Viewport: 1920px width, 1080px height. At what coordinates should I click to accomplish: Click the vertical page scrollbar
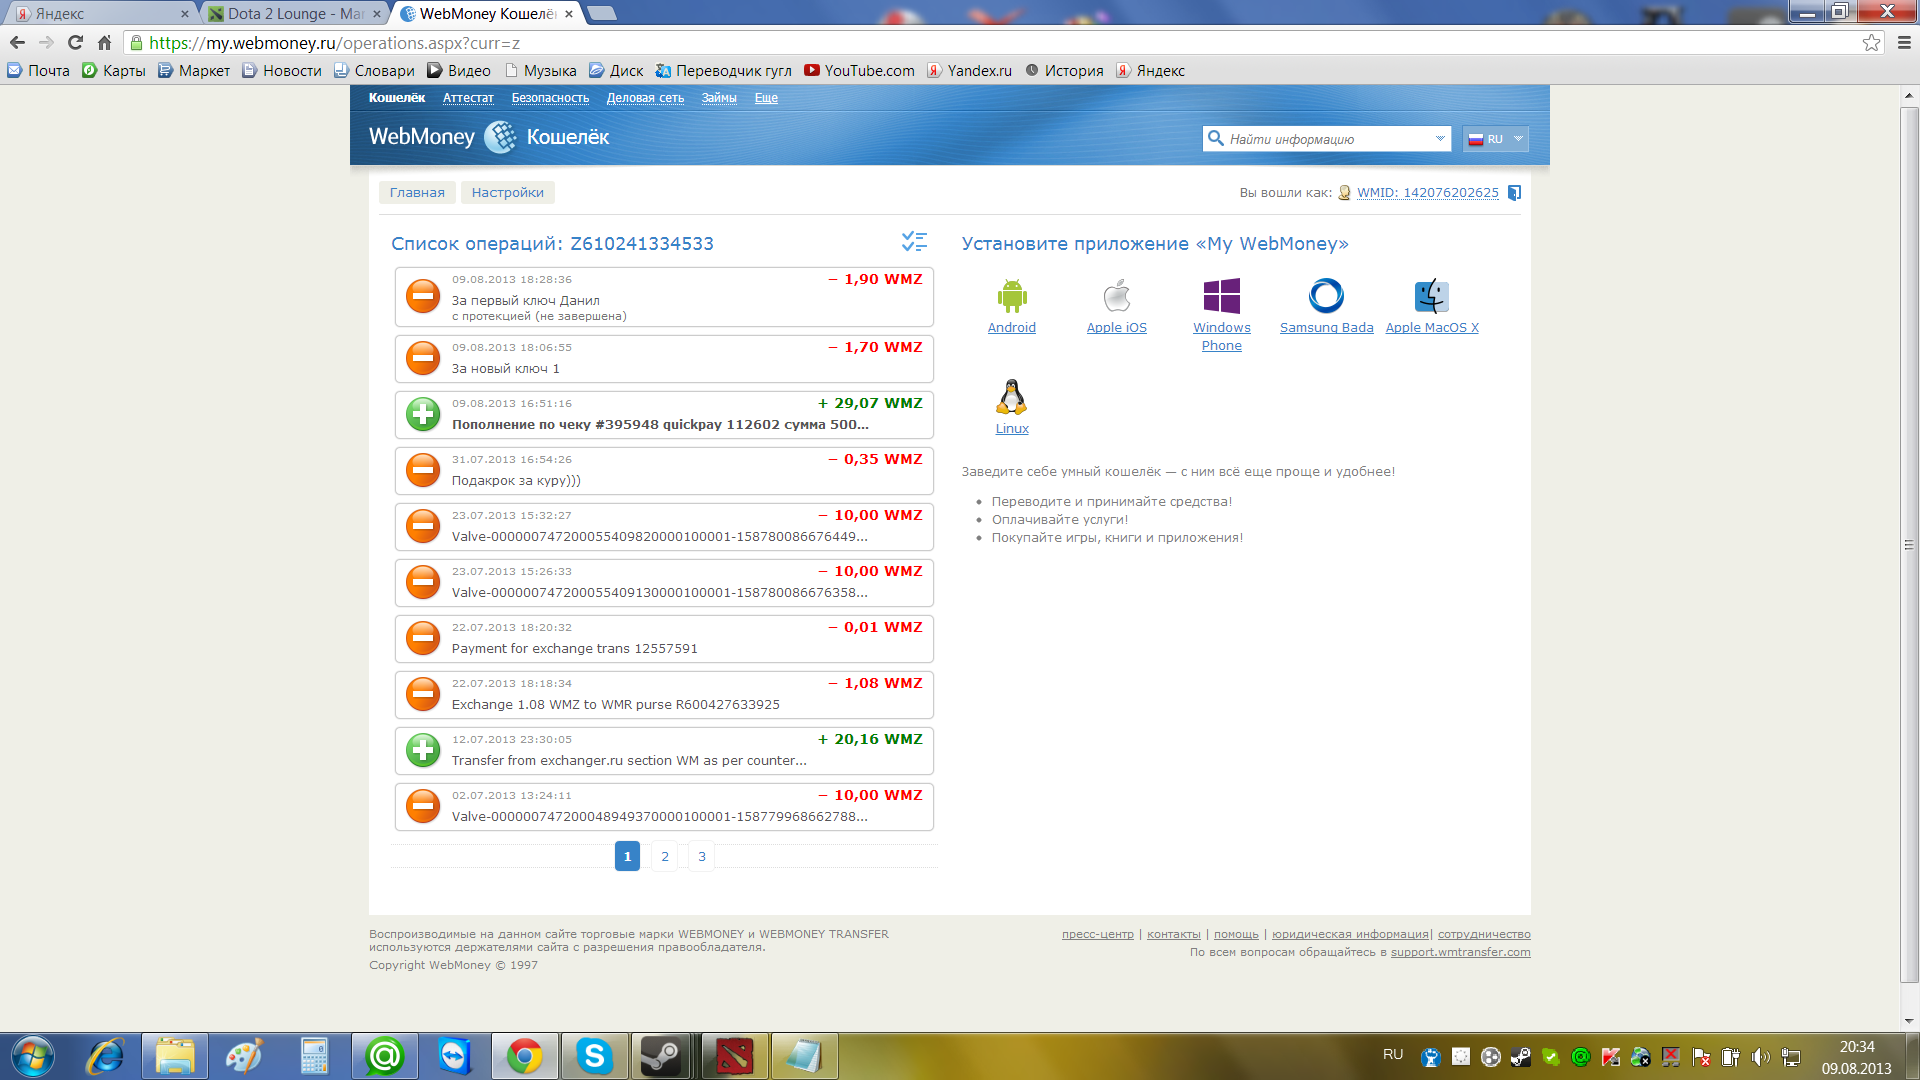coord(1909,545)
